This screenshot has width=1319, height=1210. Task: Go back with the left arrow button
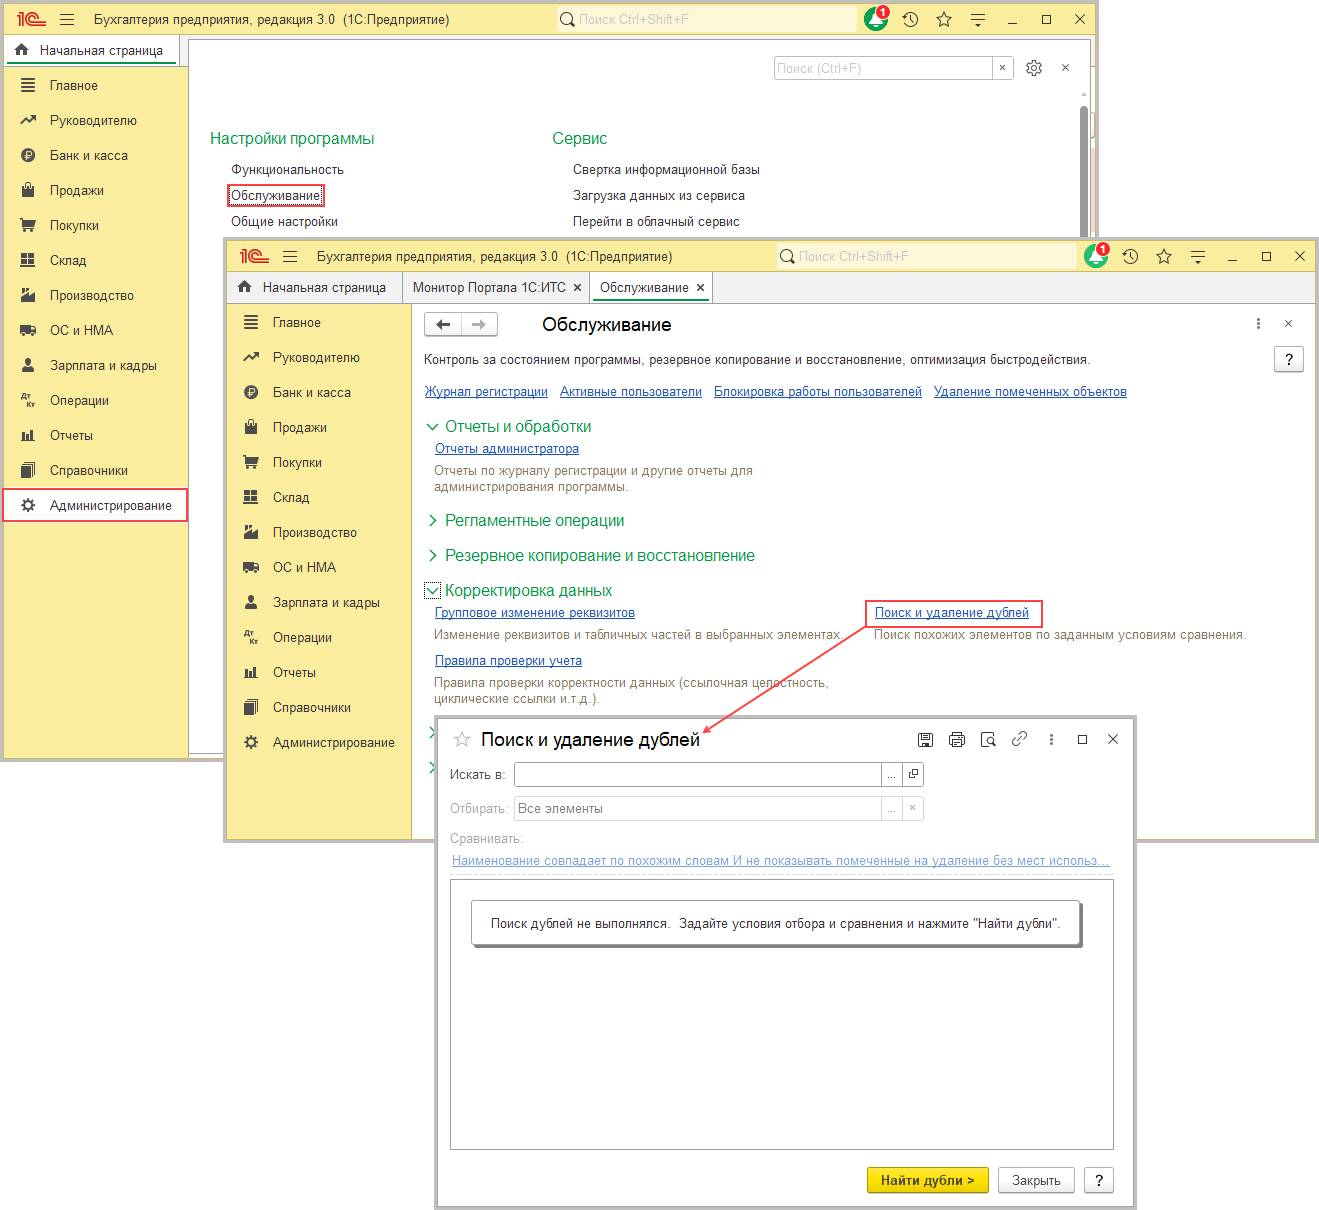[x=443, y=324]
